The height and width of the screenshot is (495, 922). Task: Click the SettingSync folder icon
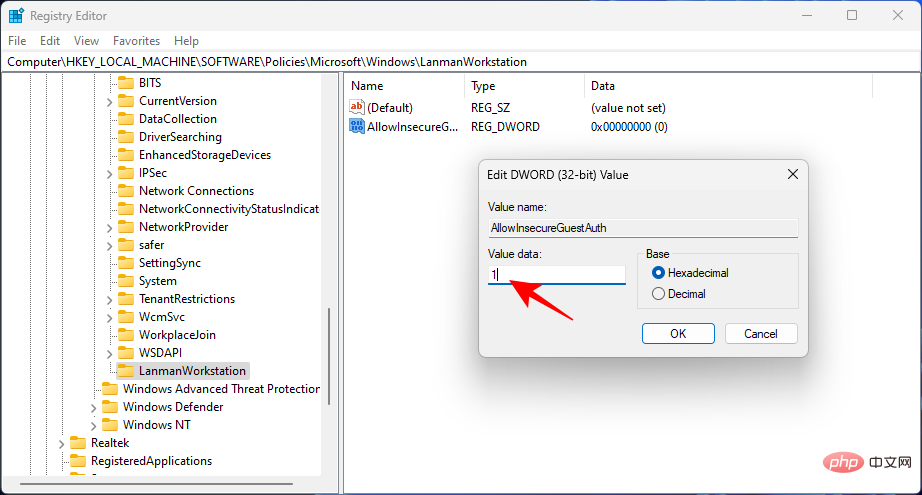click(x=126, y=263)
